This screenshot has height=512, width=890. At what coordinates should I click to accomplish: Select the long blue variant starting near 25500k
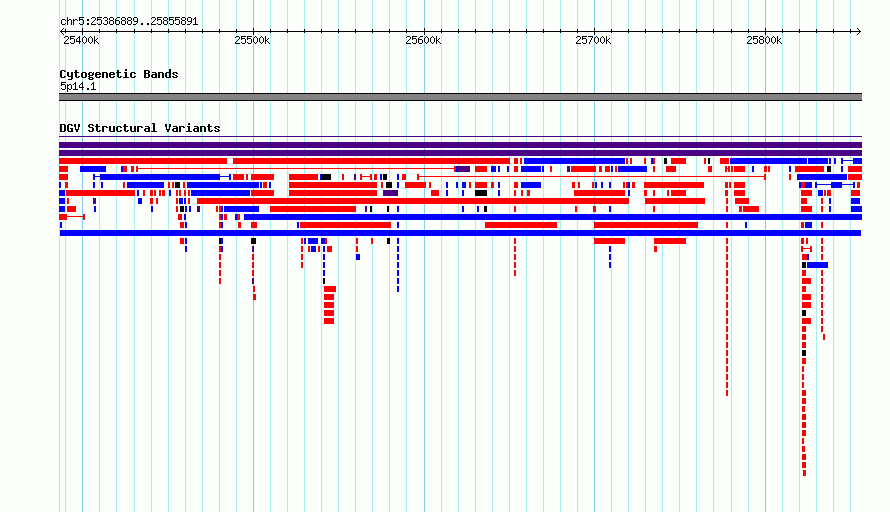point(553,217)
